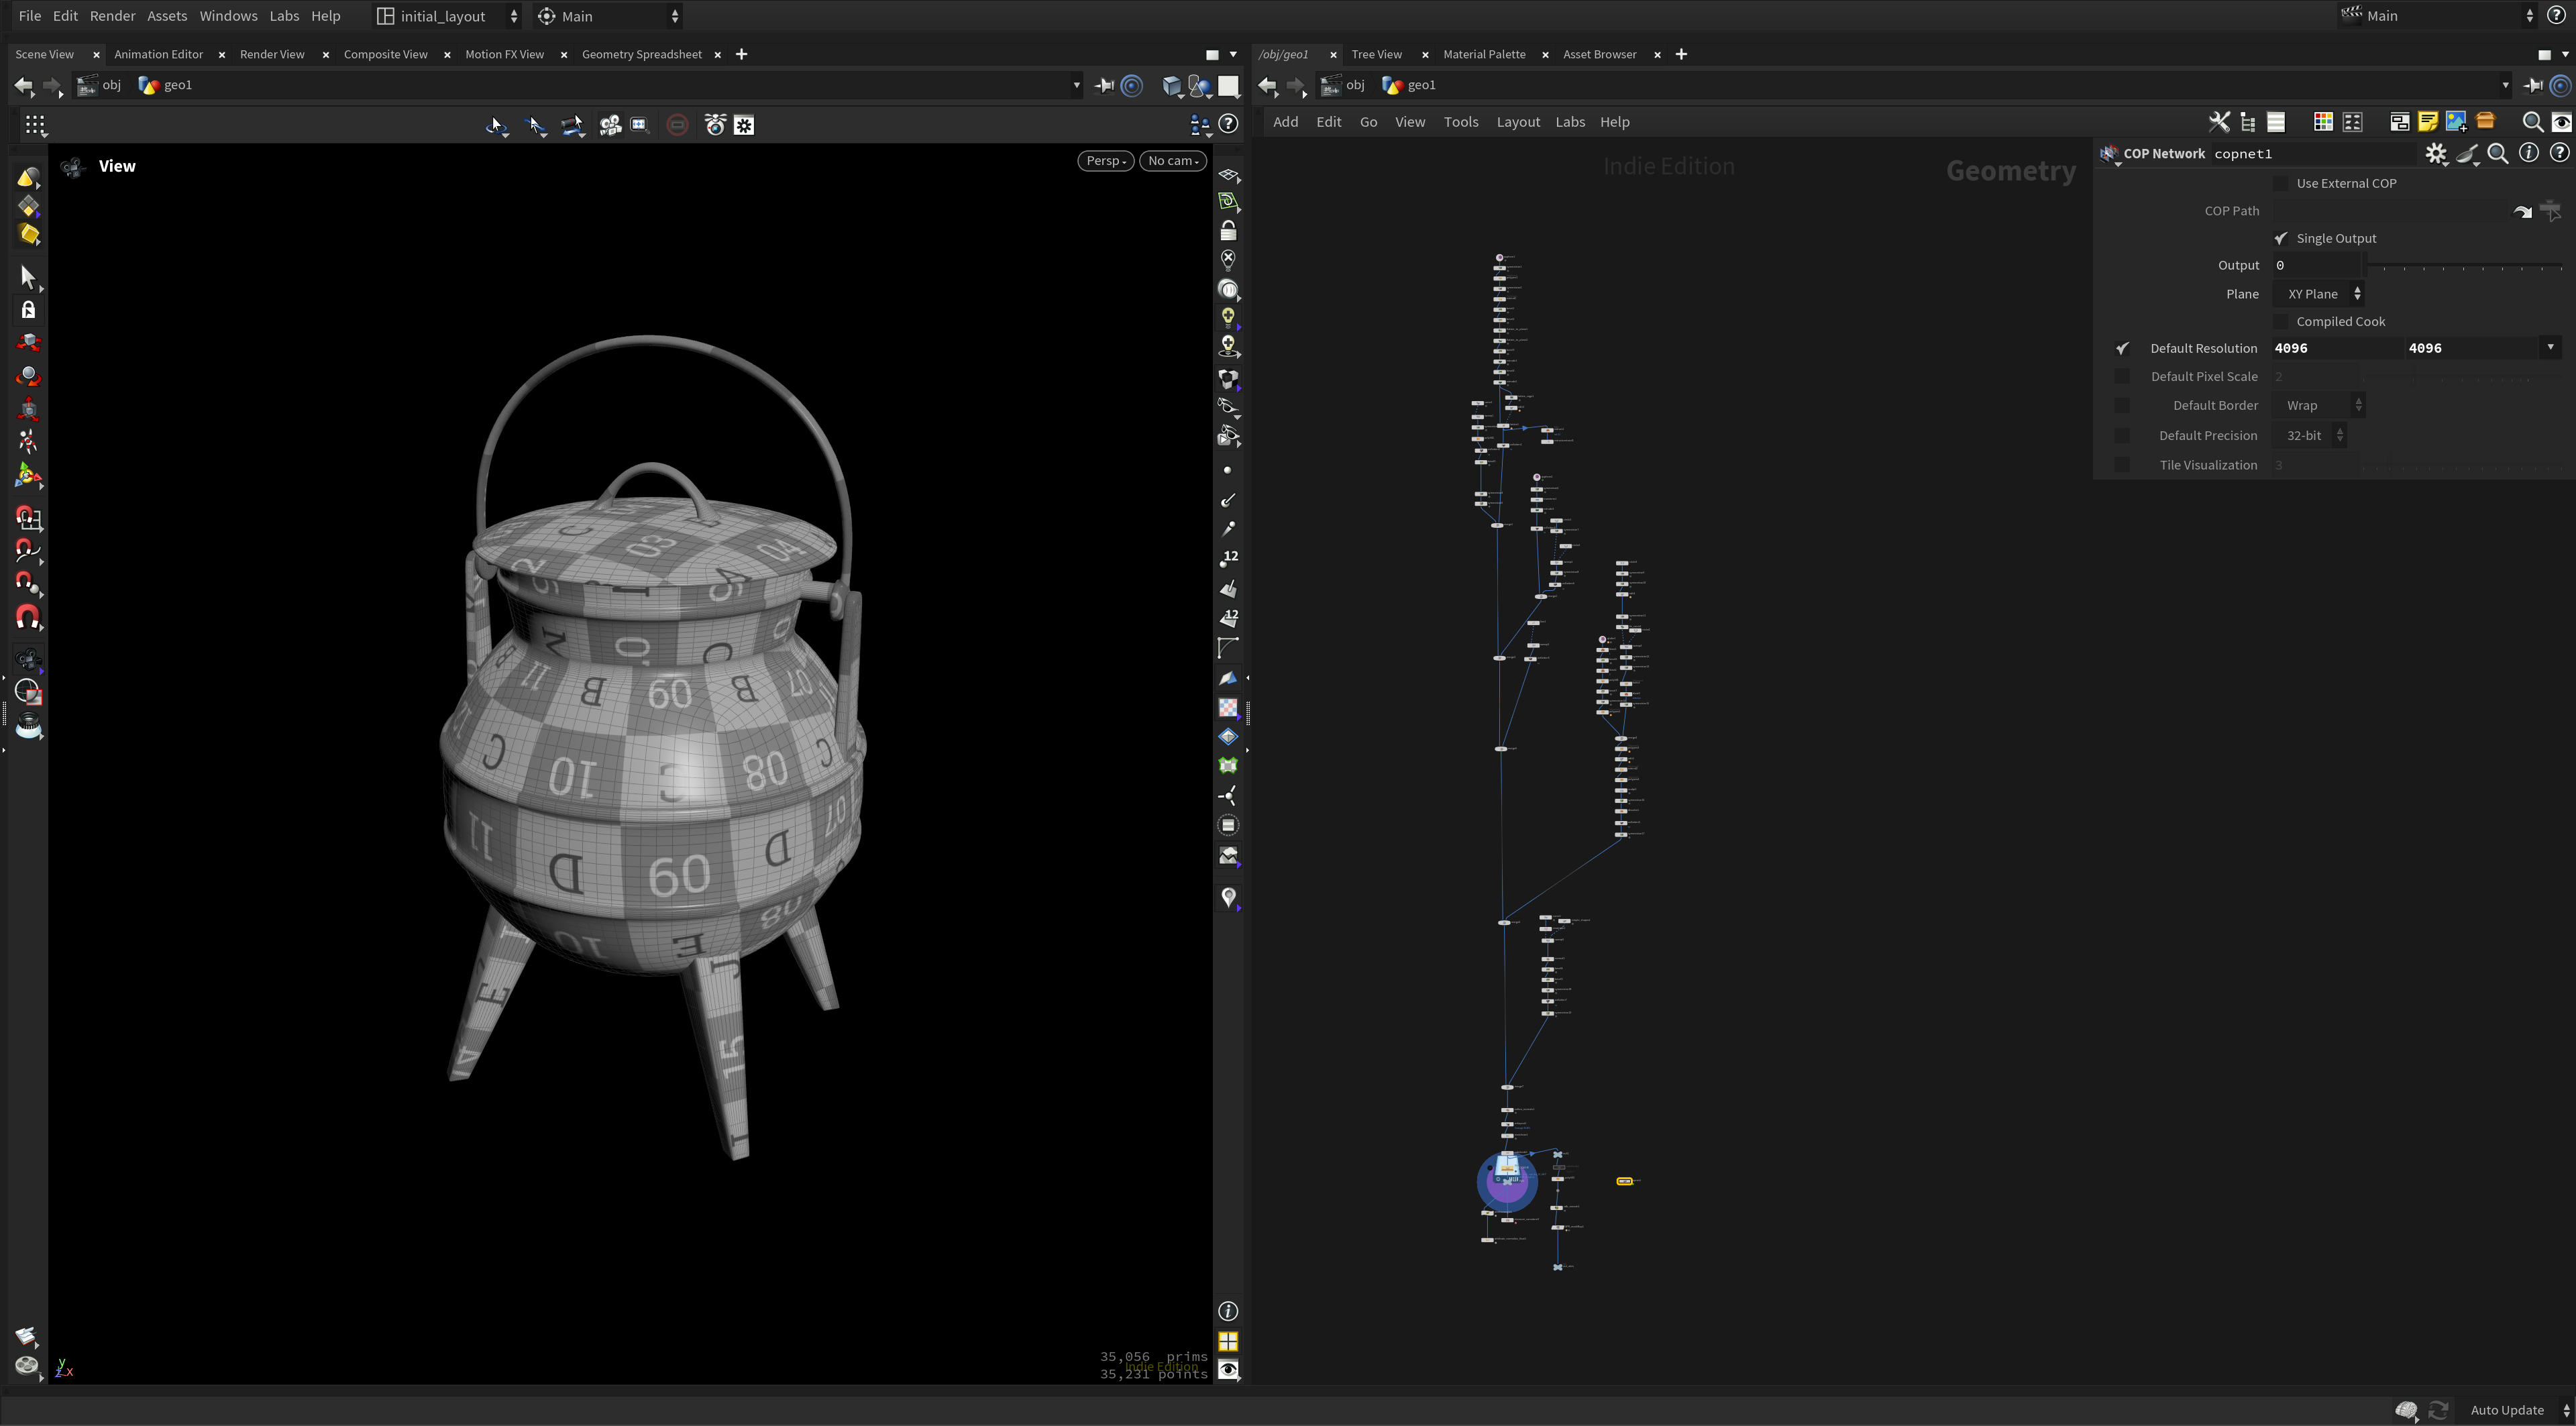
Task: Enable the Compiled Cook checkbox
Action: coord(2281,321)
